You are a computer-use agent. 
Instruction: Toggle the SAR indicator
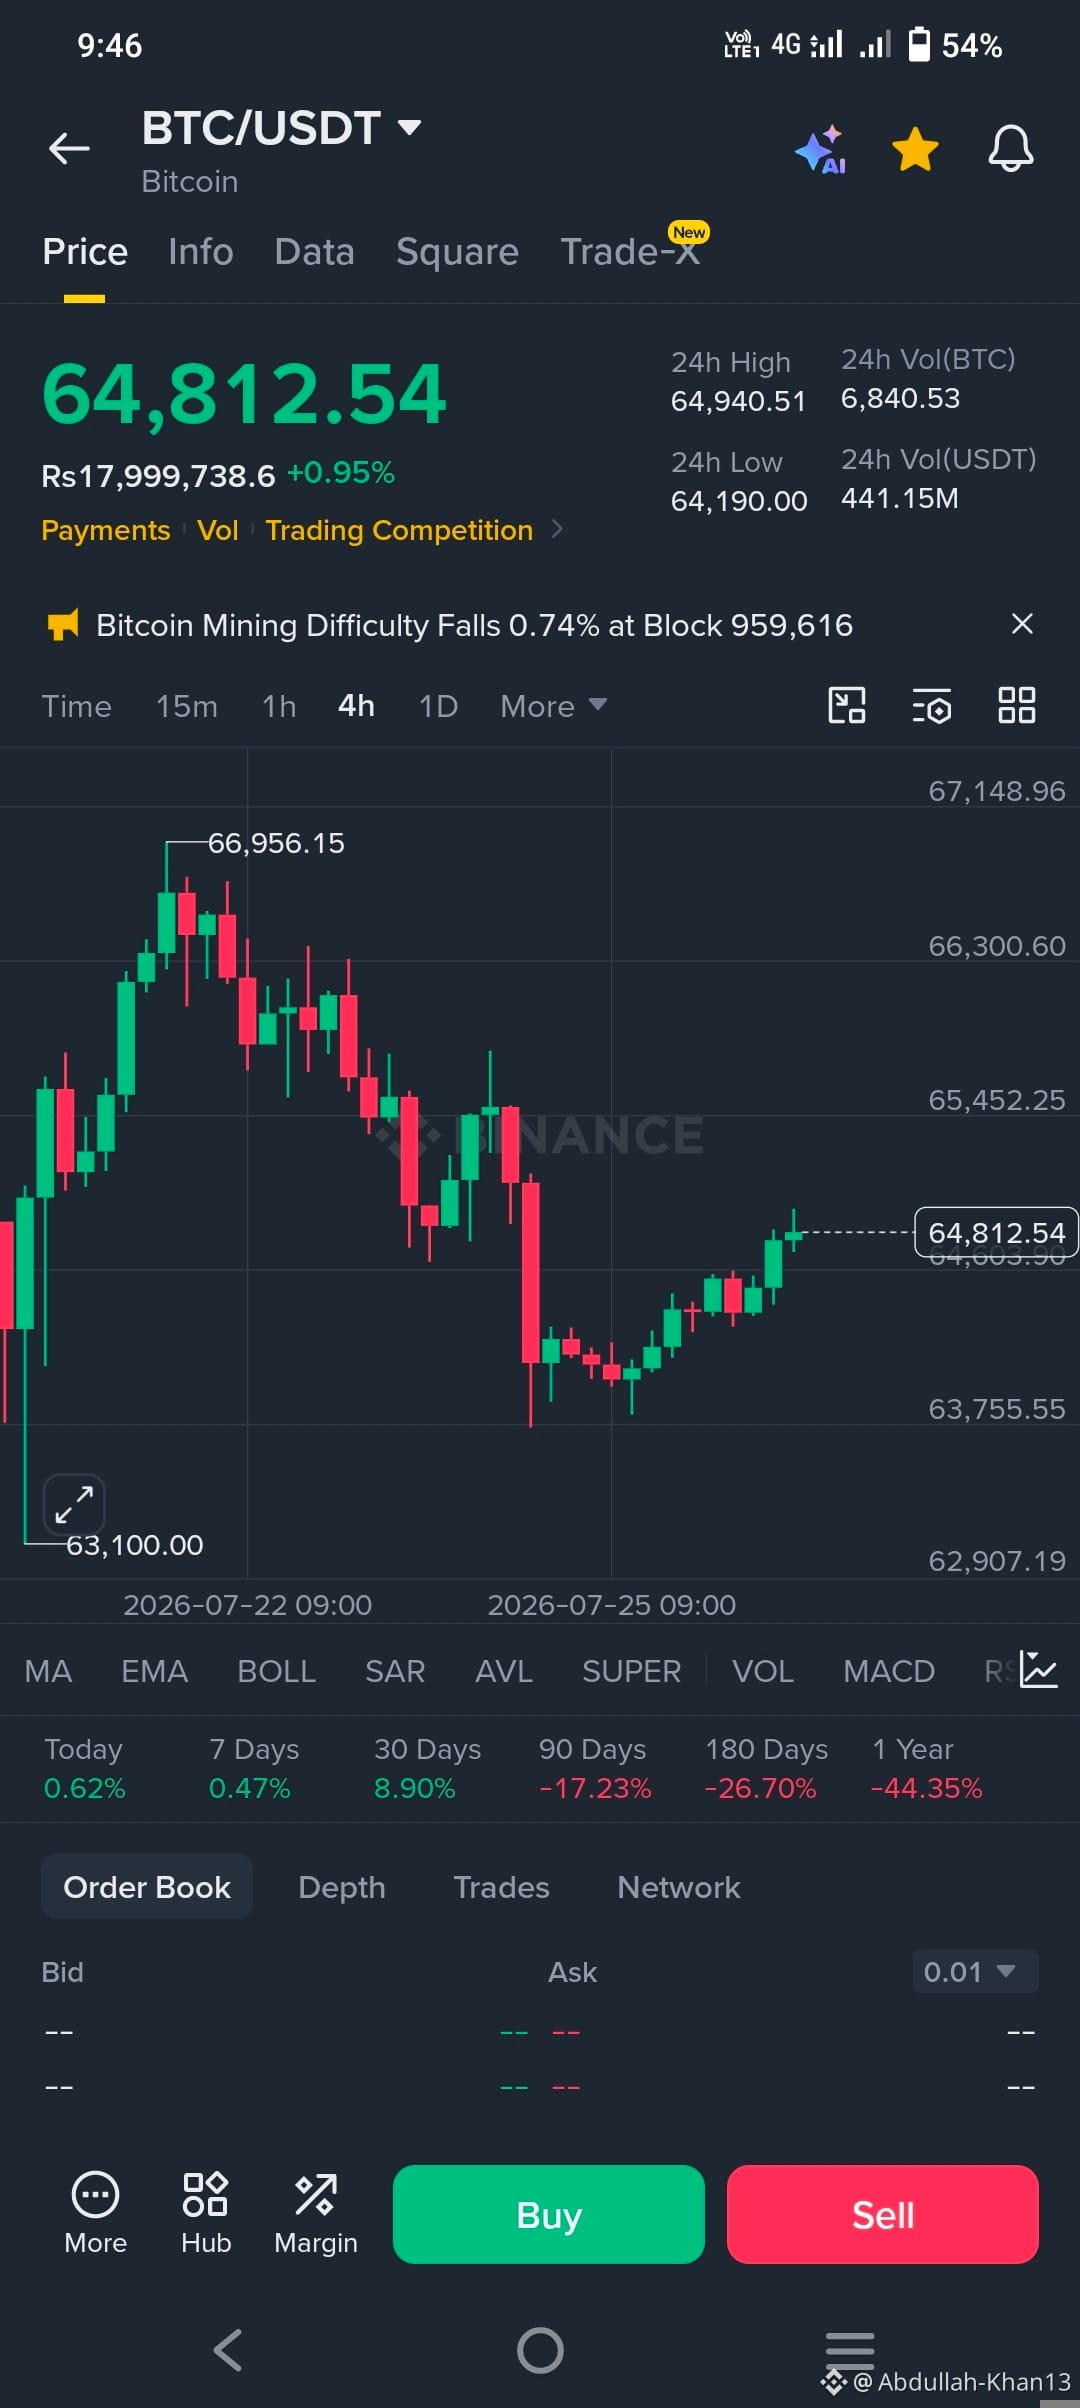tap(395, 1671)
